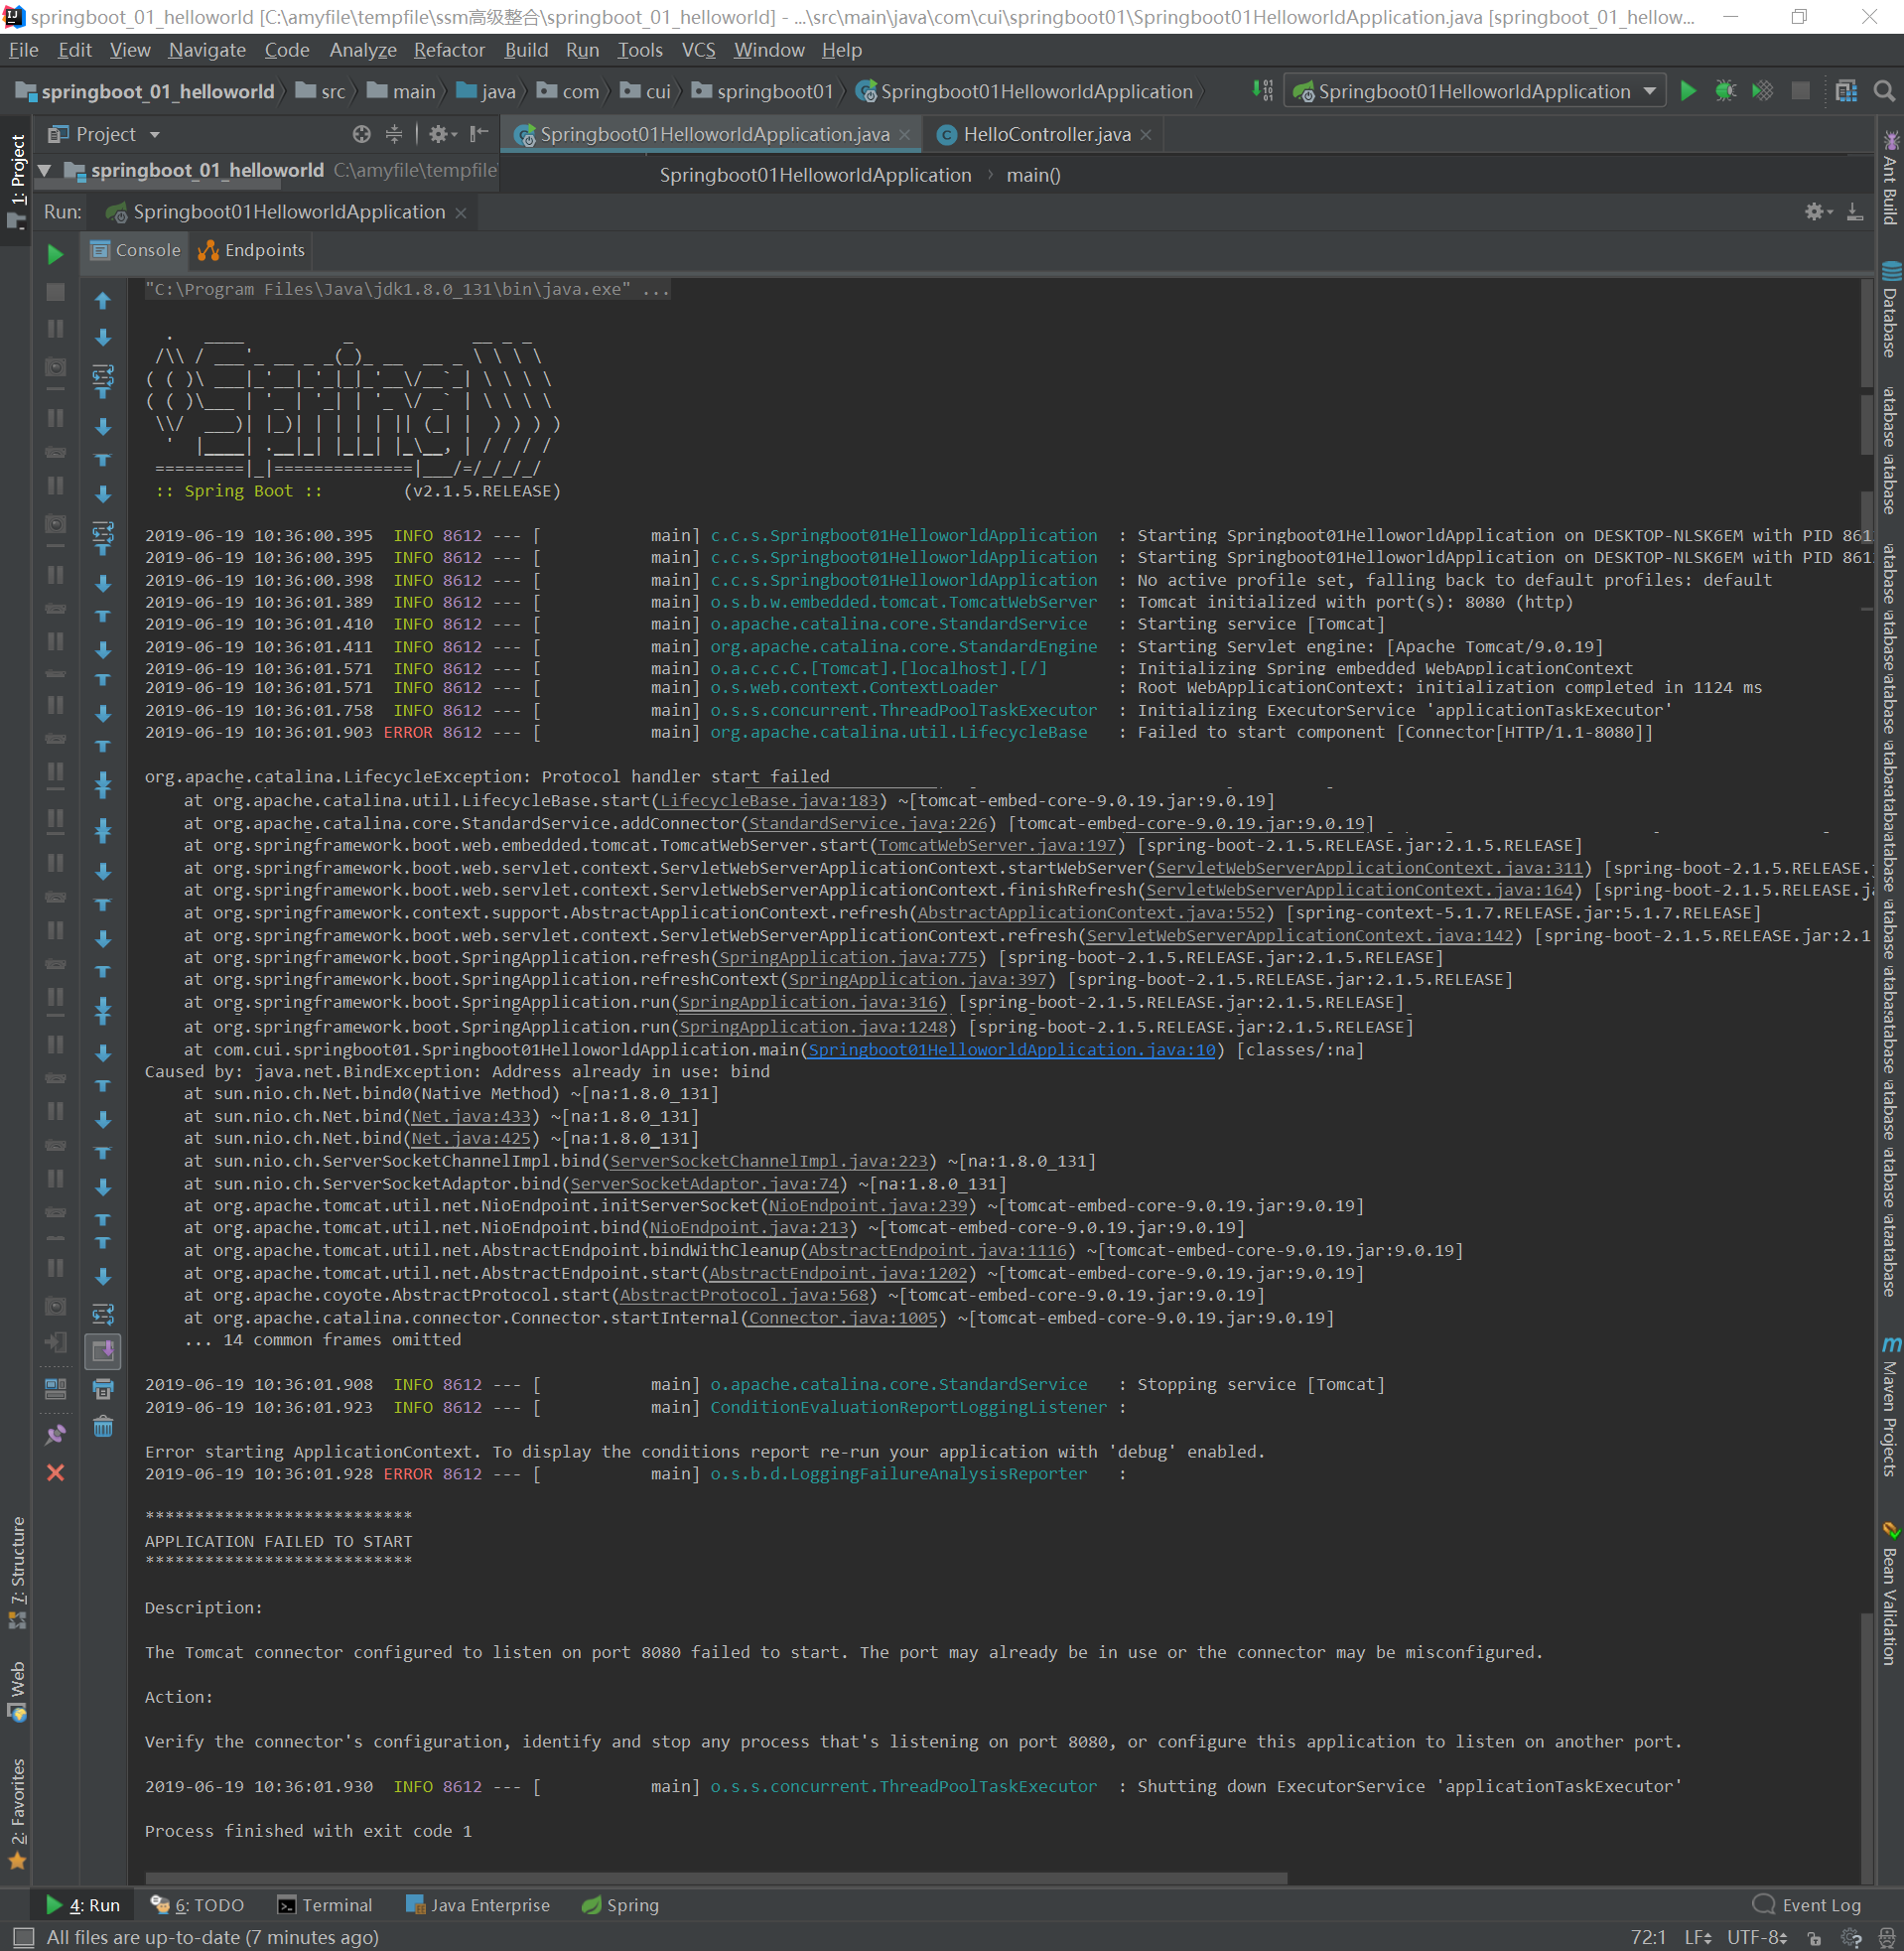Open Project panel gear settings dropdown
Viewport: 1904px width, 1951px height.
[442, 134]
